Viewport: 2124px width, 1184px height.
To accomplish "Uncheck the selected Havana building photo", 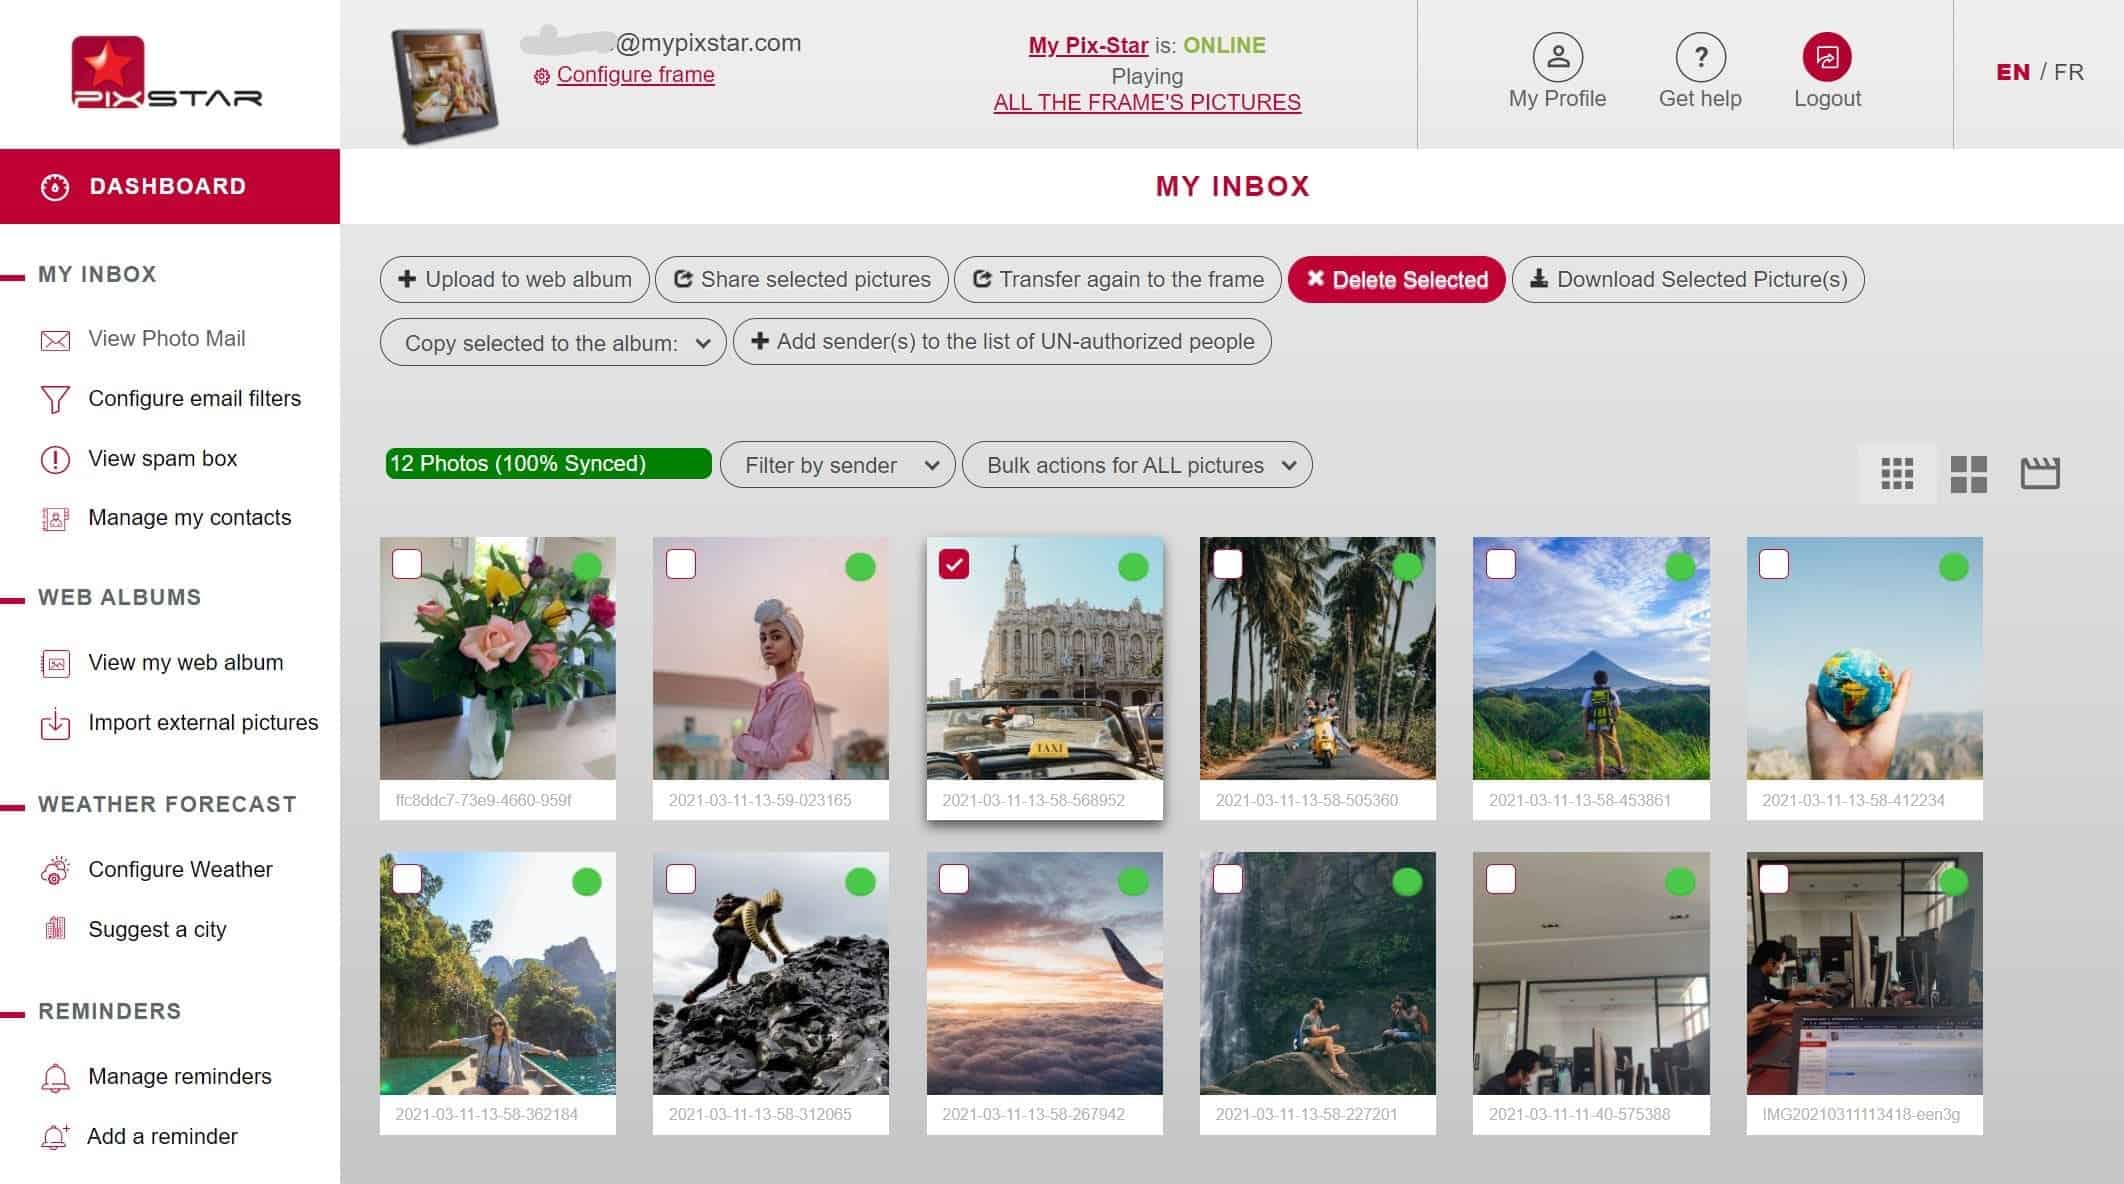I will coord(955,564).
